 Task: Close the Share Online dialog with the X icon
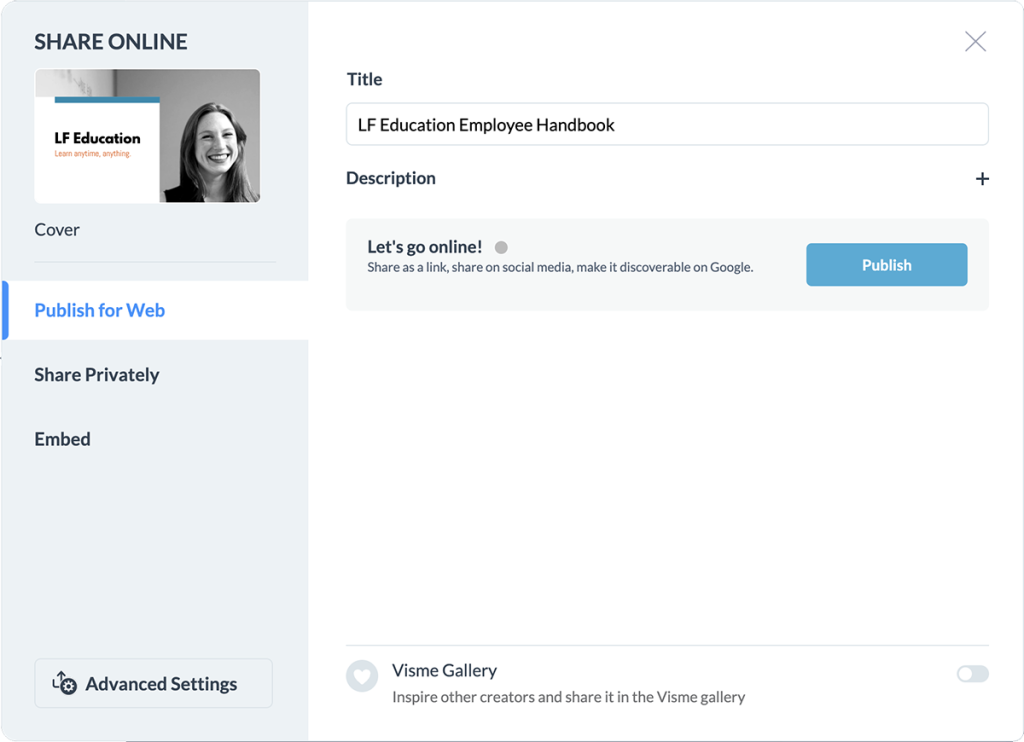(x=975, y=41)
